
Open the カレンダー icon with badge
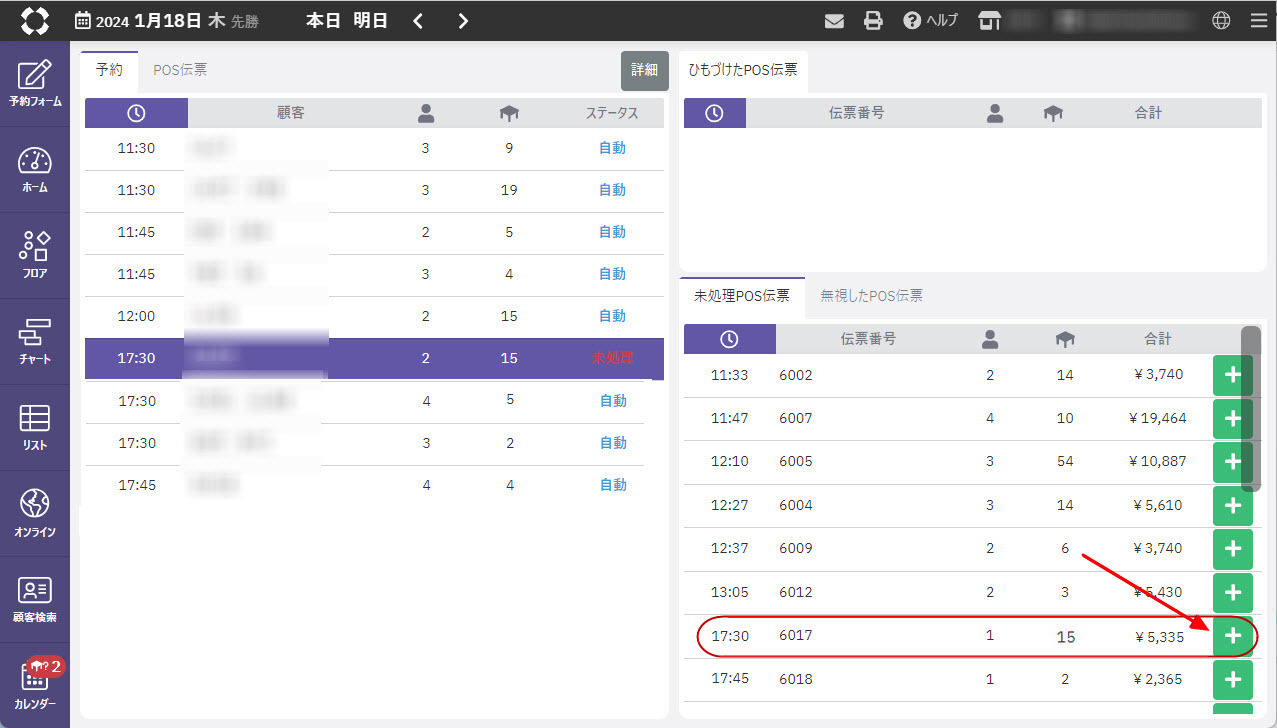35,685
